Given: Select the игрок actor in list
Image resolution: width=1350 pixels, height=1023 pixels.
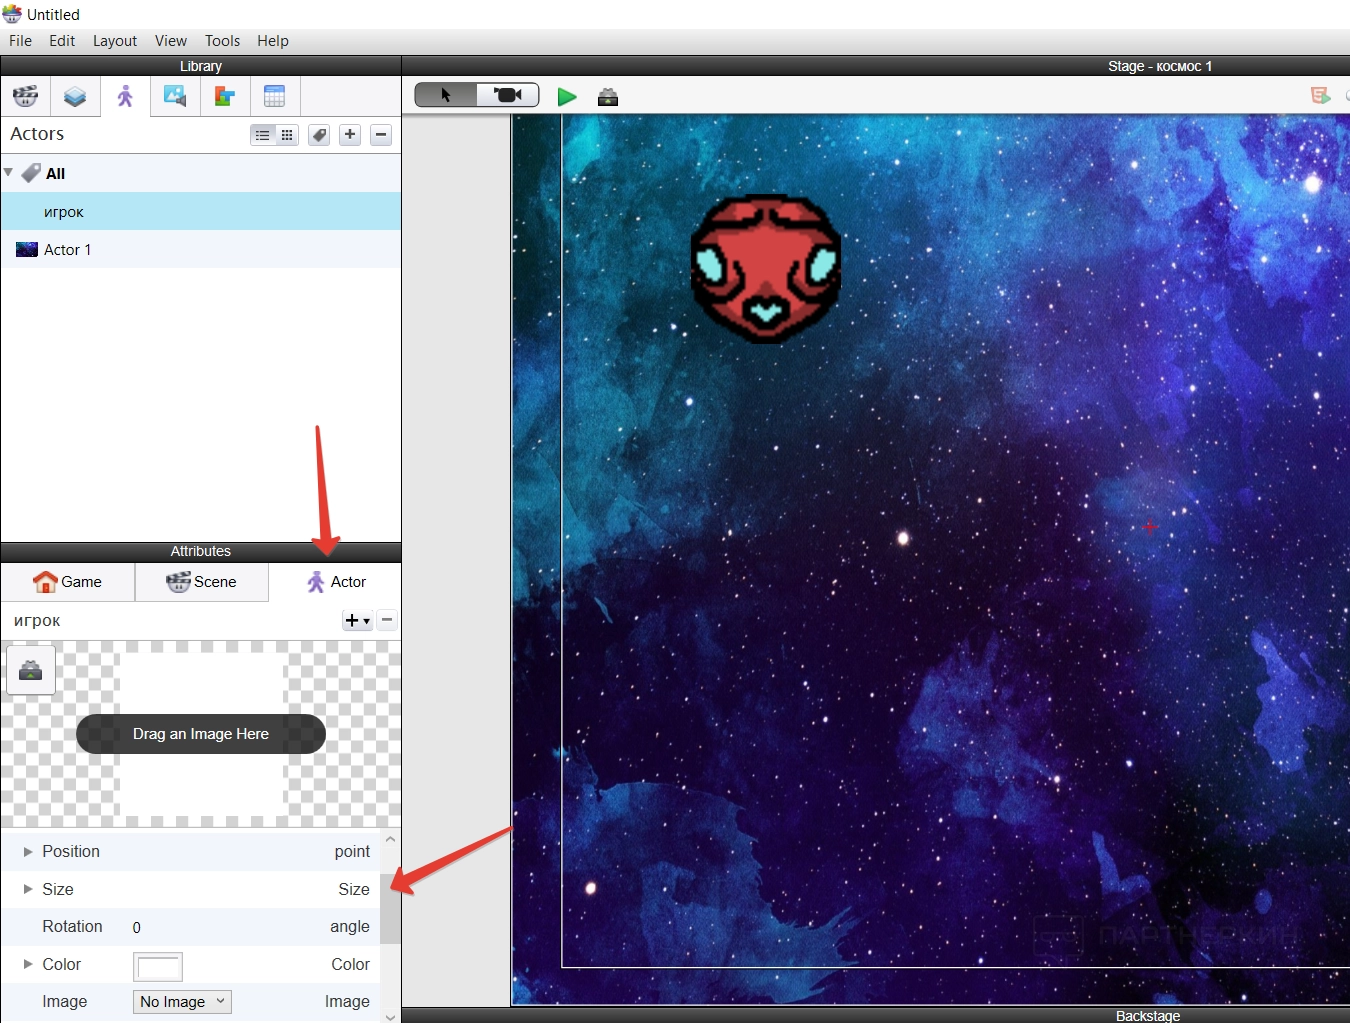Looking at the screenshot, I should click(x=201, y=212).
